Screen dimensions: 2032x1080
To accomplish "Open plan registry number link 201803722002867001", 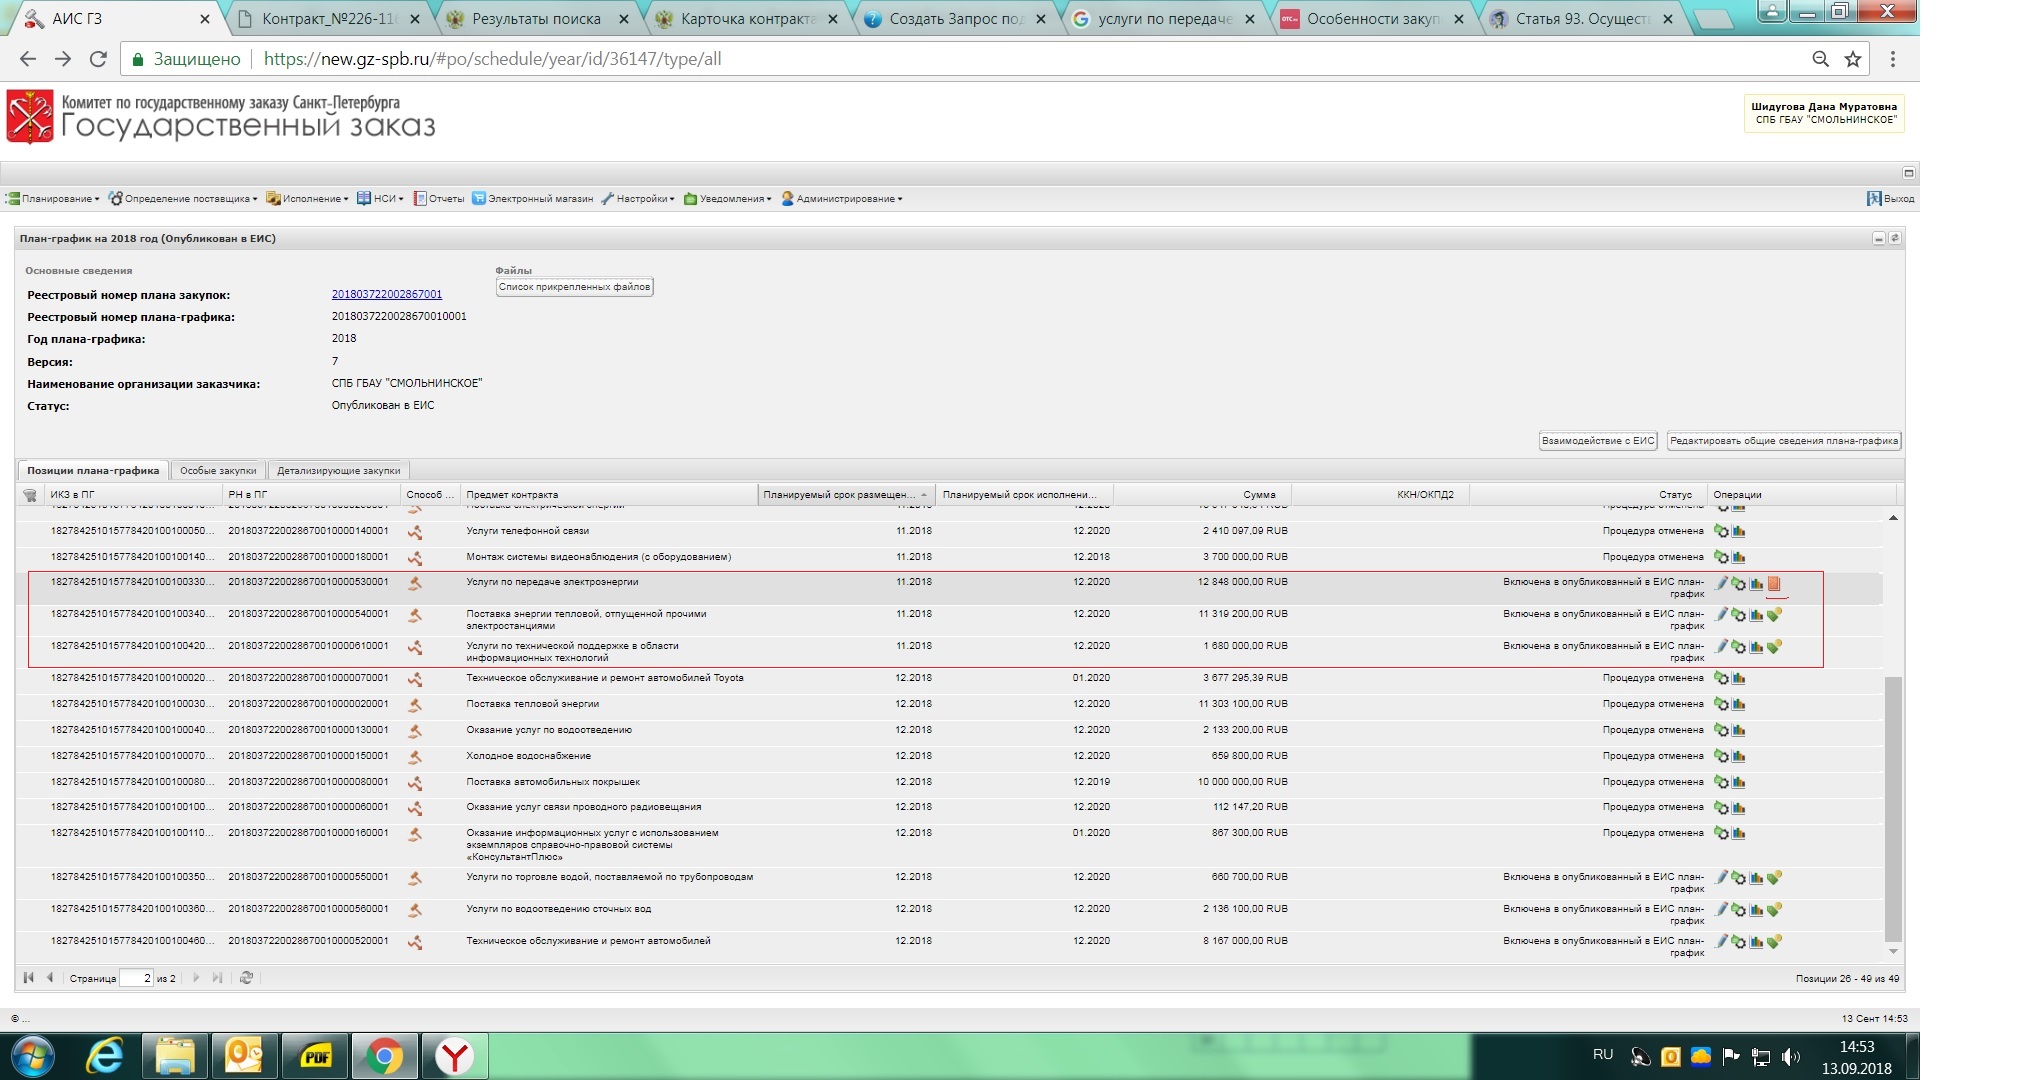I will click(386, 294).
